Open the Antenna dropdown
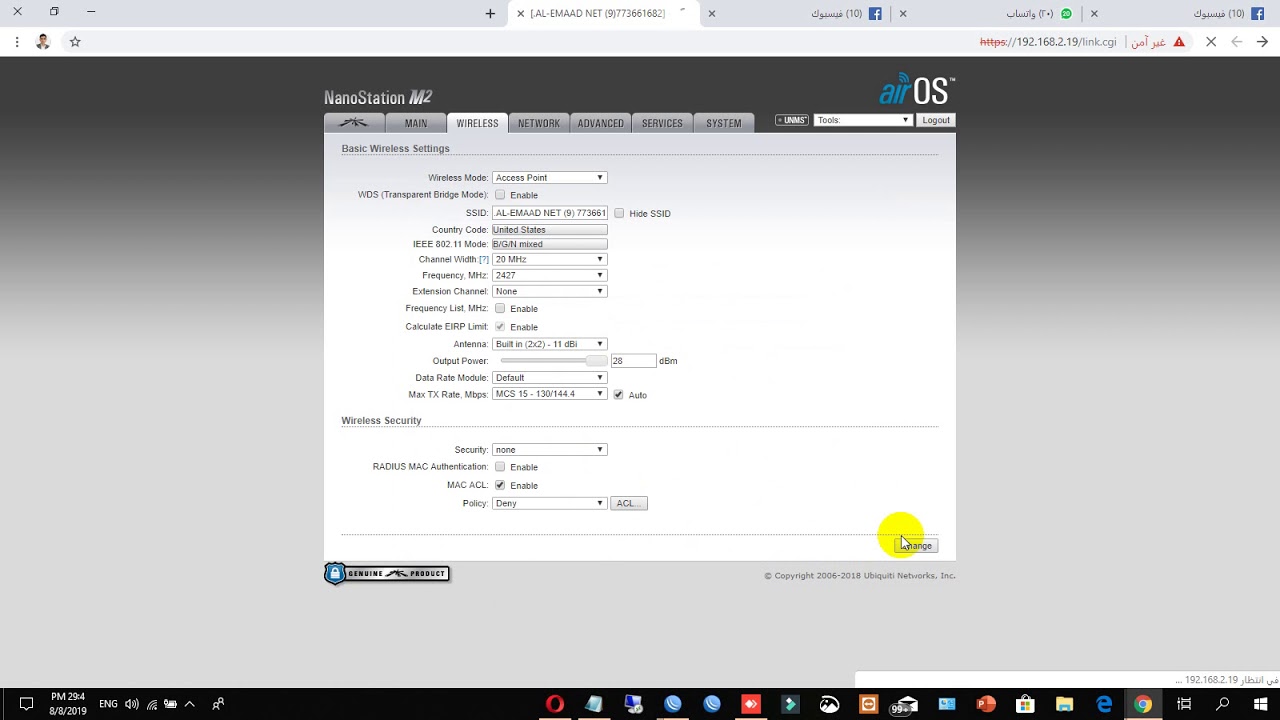The image size is (1280, 720). point(549,344)
